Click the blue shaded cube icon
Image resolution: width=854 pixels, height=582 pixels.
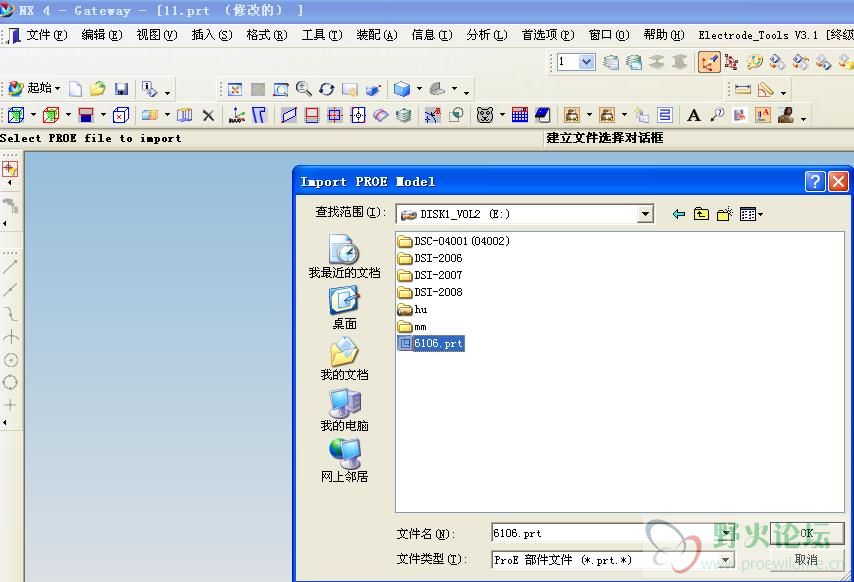tap(401, 89)
